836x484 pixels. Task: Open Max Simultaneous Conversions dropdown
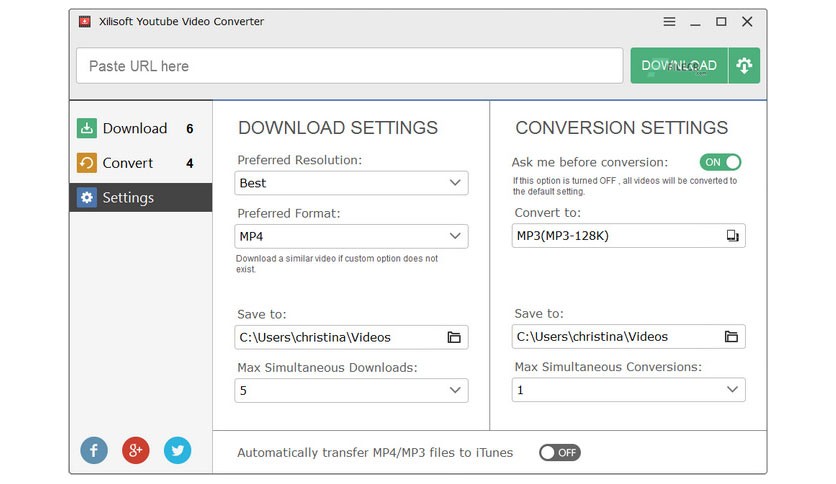tap(629, 390)
